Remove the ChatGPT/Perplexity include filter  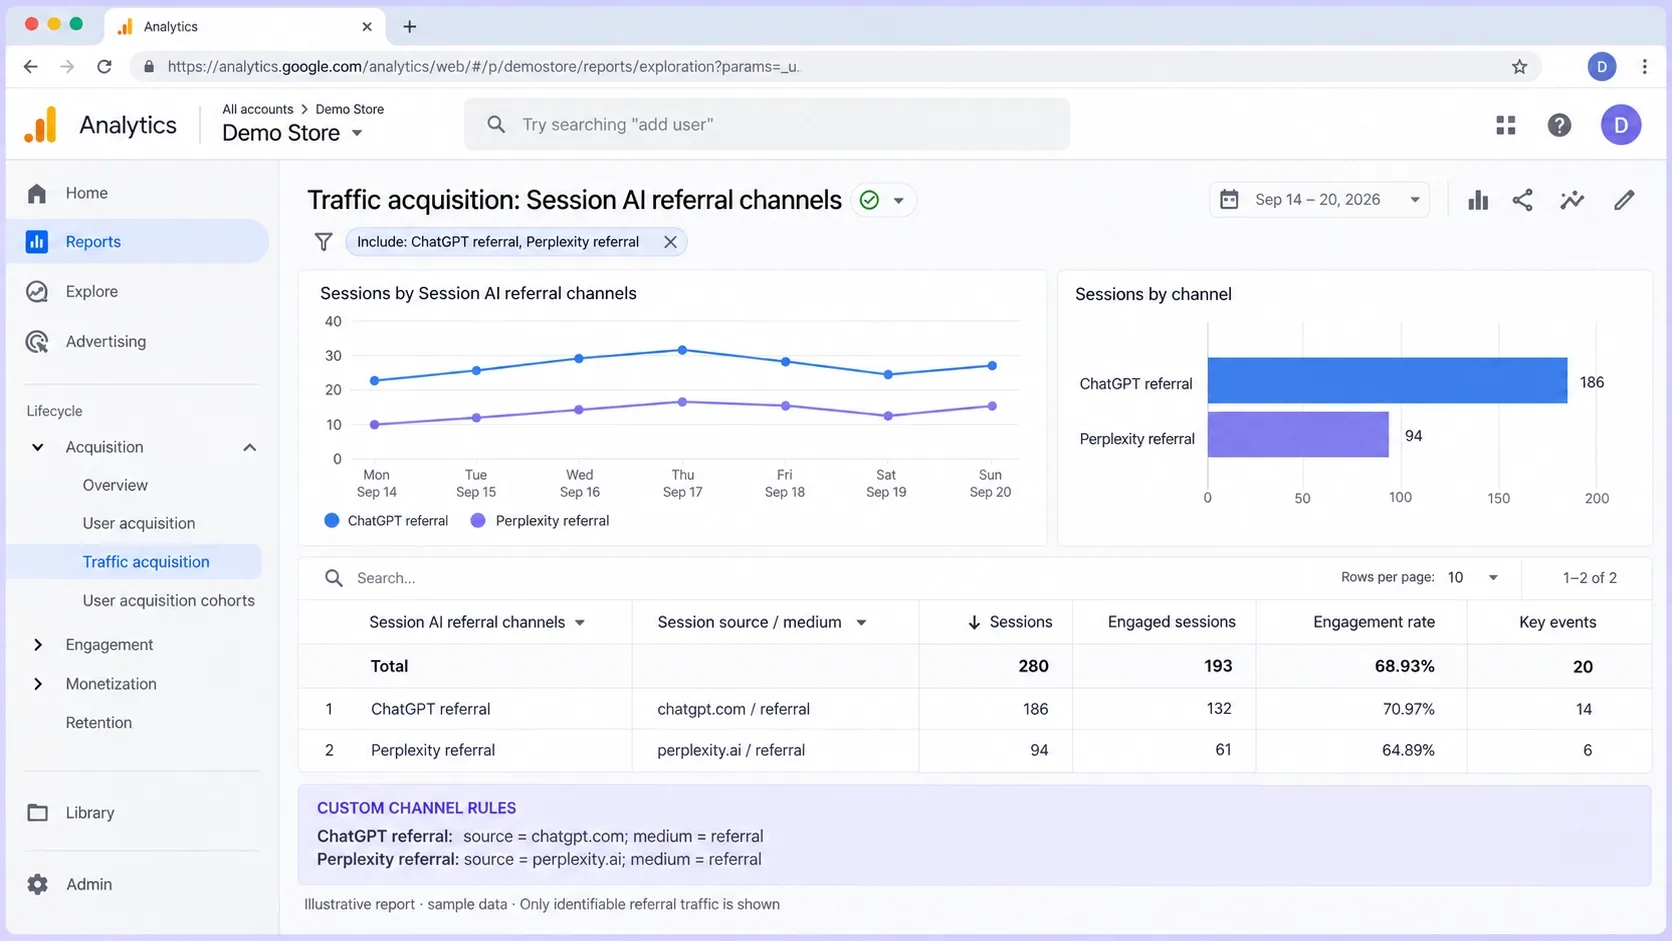pos(670,242)
